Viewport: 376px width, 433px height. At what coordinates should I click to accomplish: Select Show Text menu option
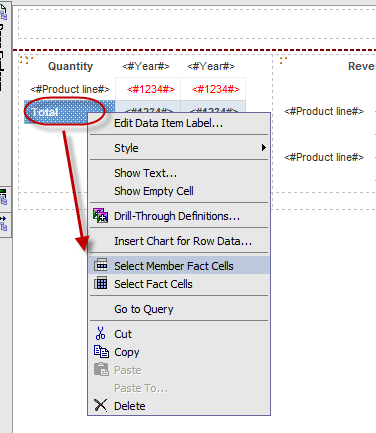coord(179,173)
